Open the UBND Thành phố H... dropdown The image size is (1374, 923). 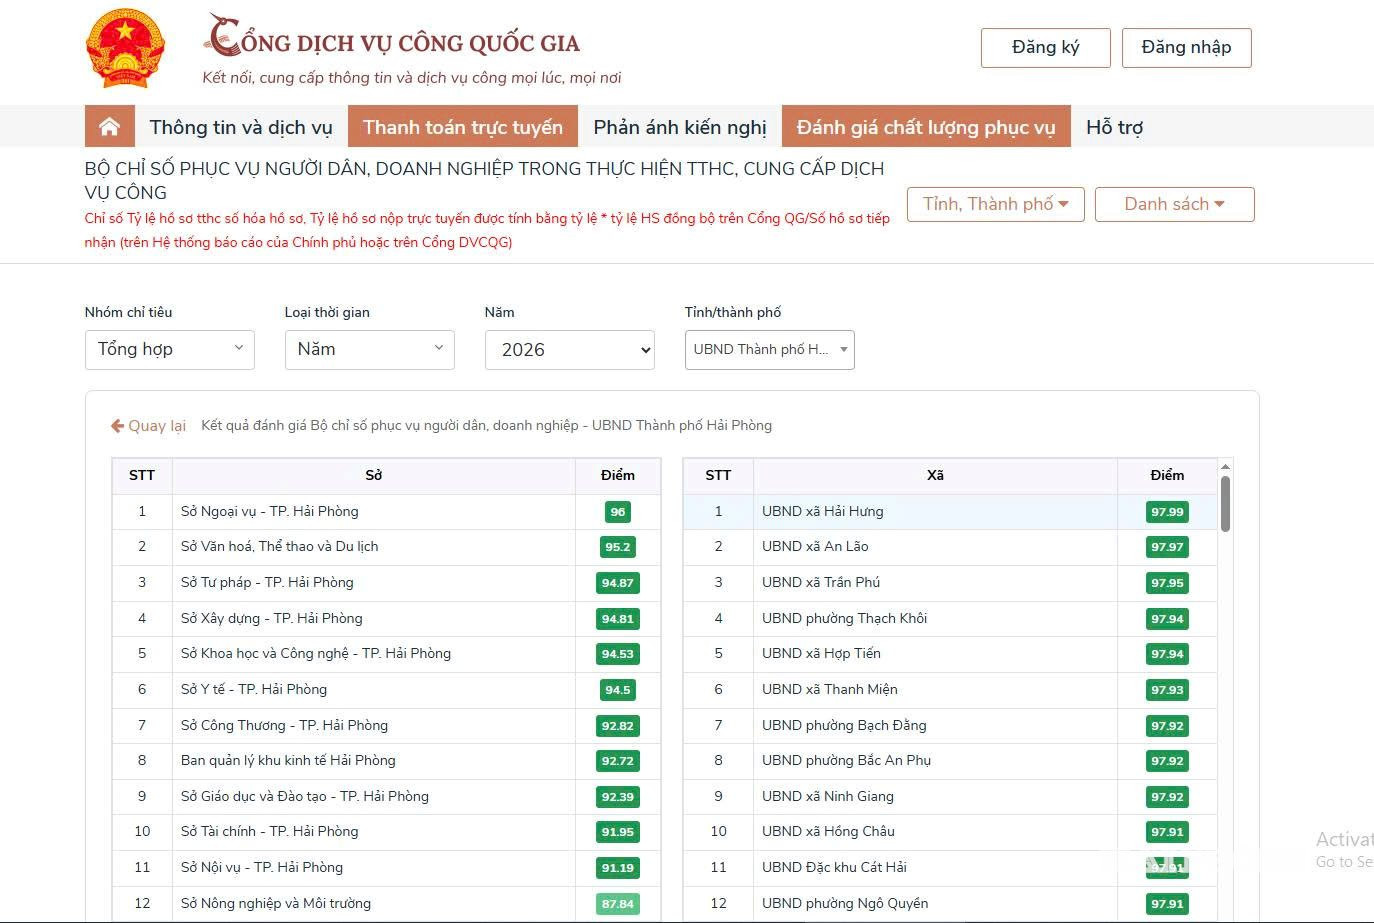click(x=770, y=350)
